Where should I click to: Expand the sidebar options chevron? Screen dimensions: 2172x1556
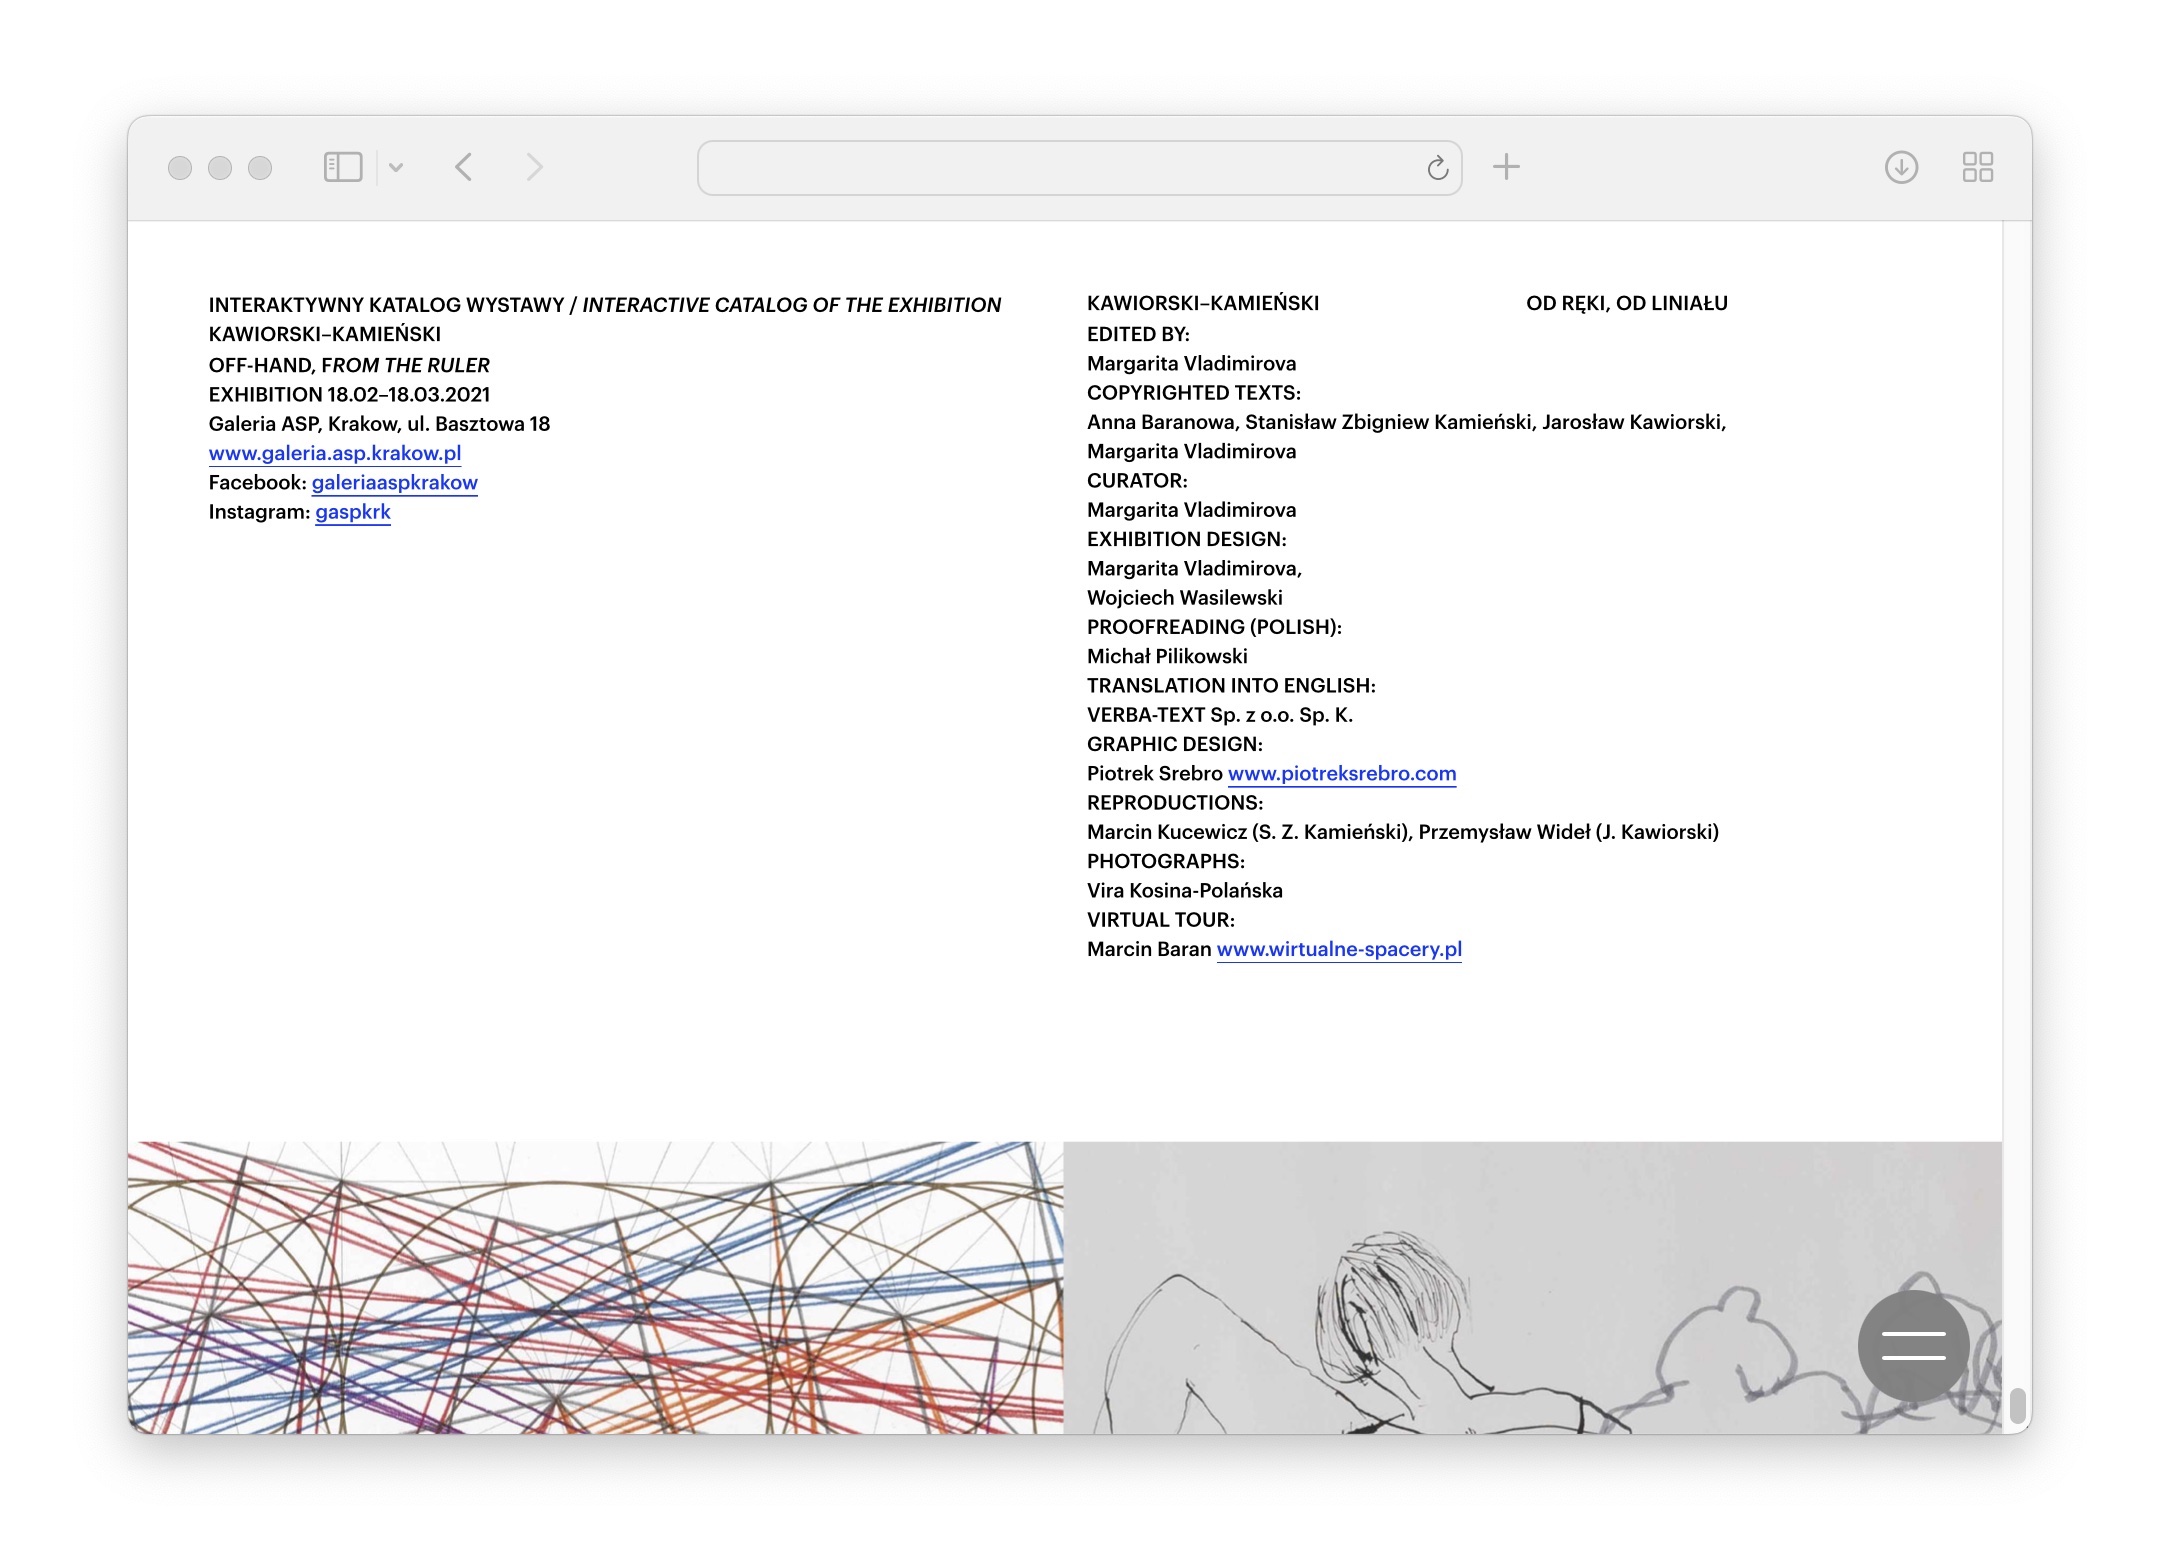(396, 168)
